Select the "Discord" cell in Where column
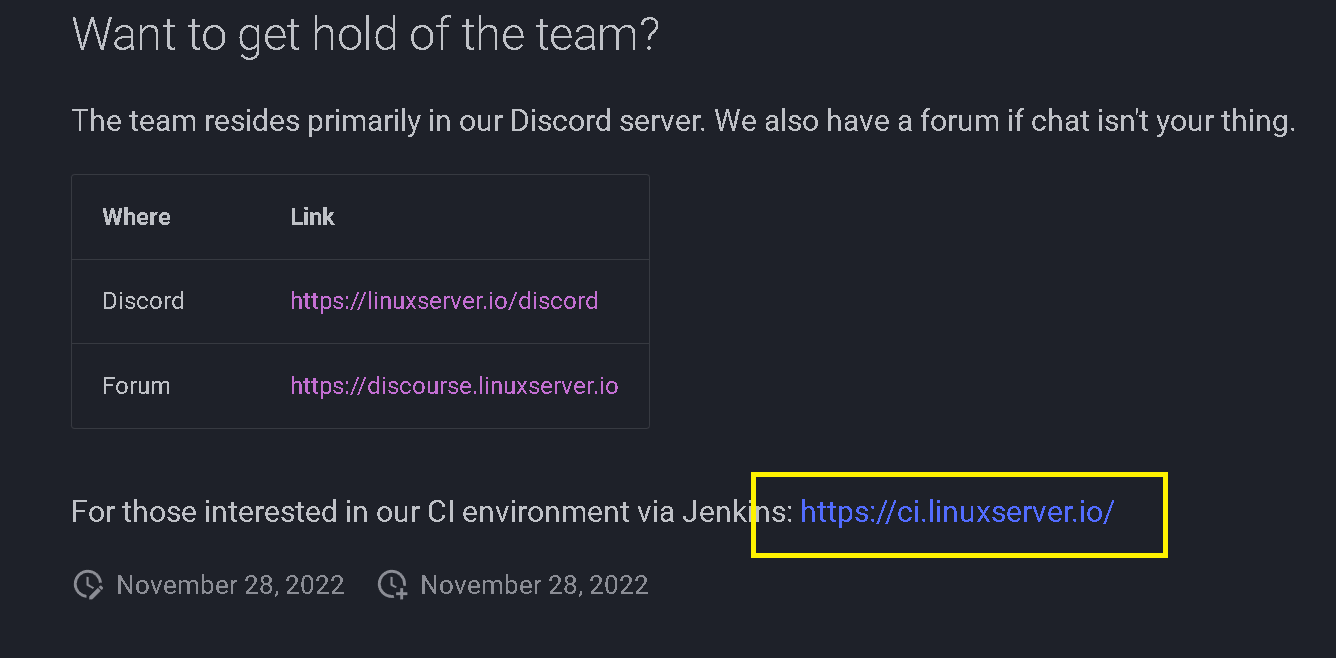This screenshot has width=1336, height=658. point(143,301)
